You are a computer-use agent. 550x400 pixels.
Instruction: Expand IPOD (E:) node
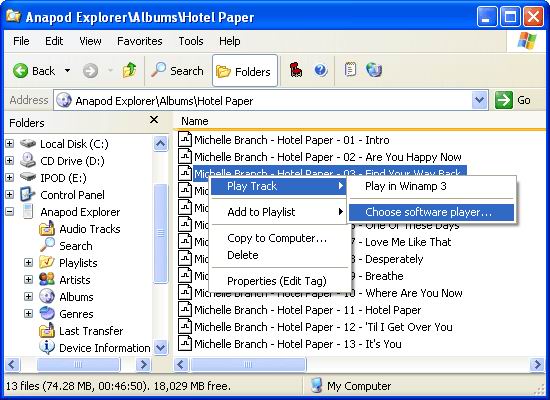click(x=9, y=178)
